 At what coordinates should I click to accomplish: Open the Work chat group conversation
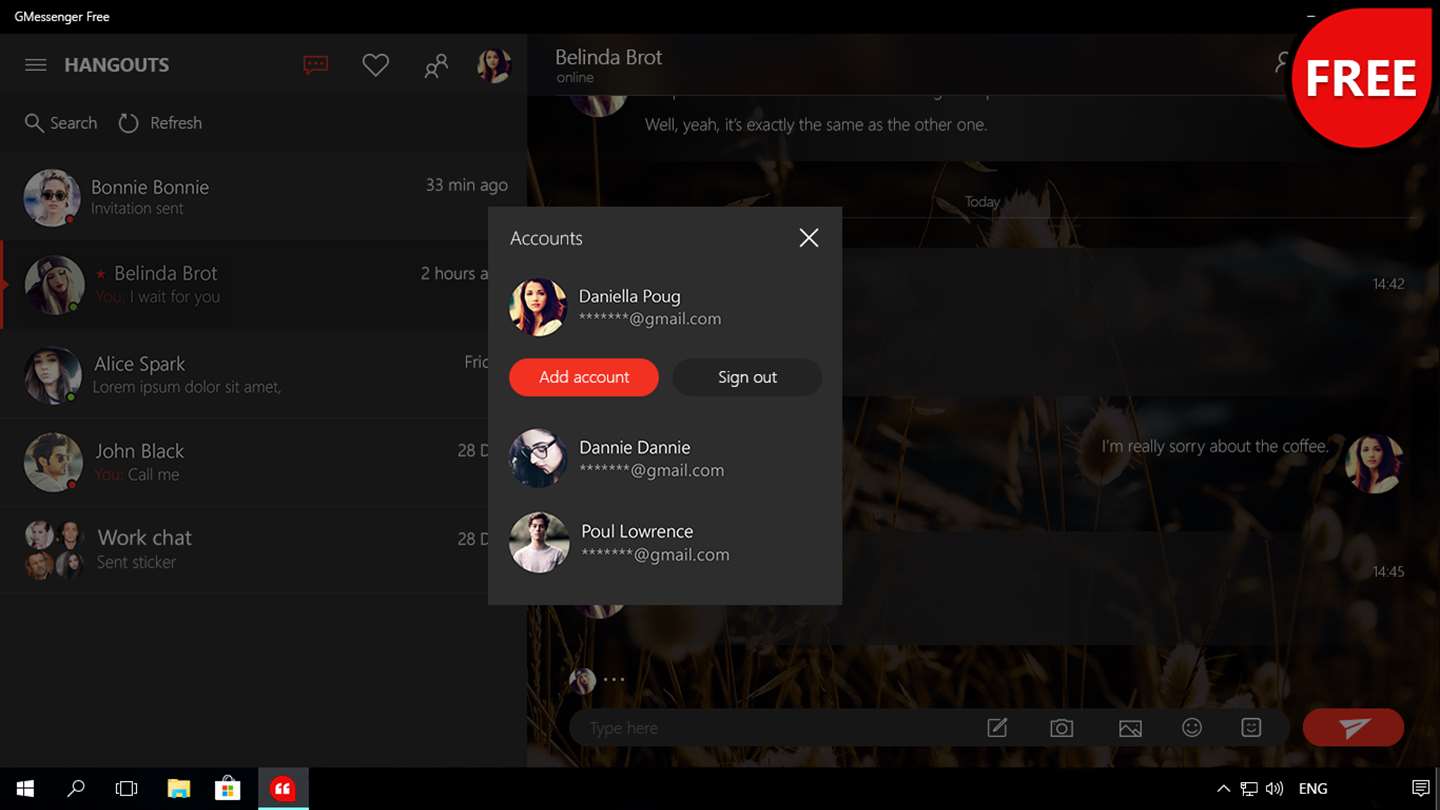(x=264, y=549)
